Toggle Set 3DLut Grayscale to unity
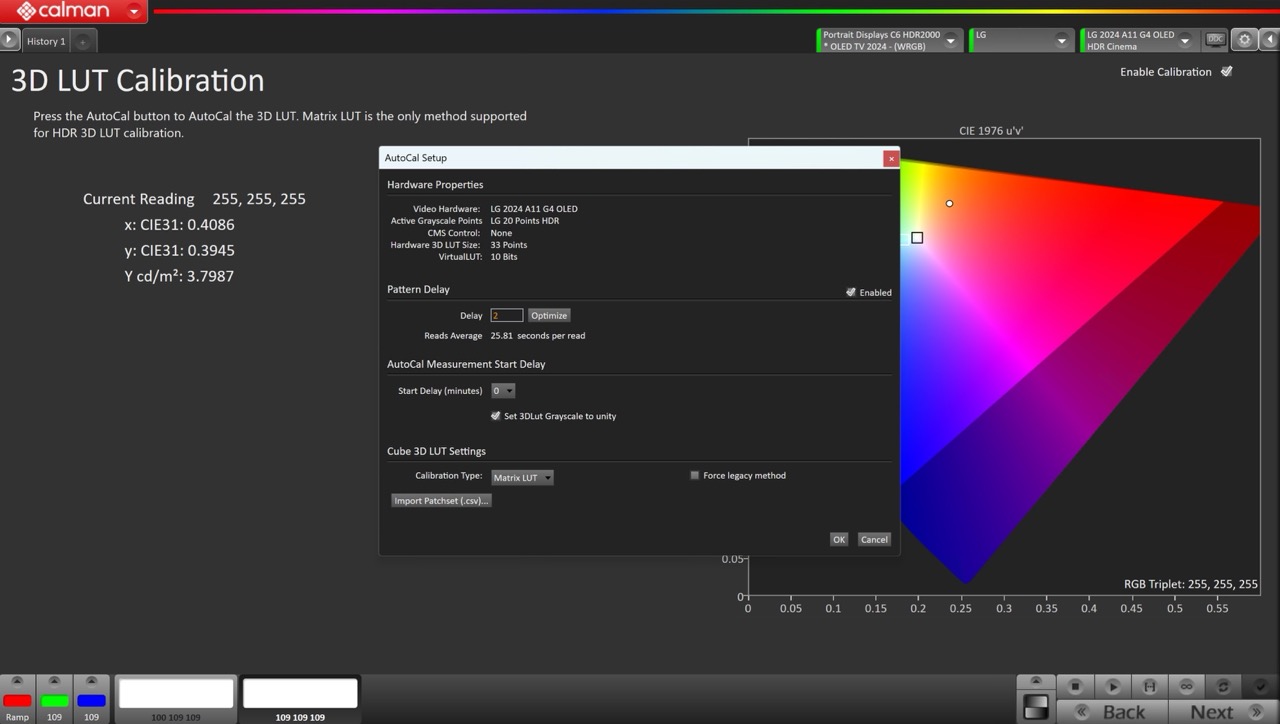 (495, 416)
